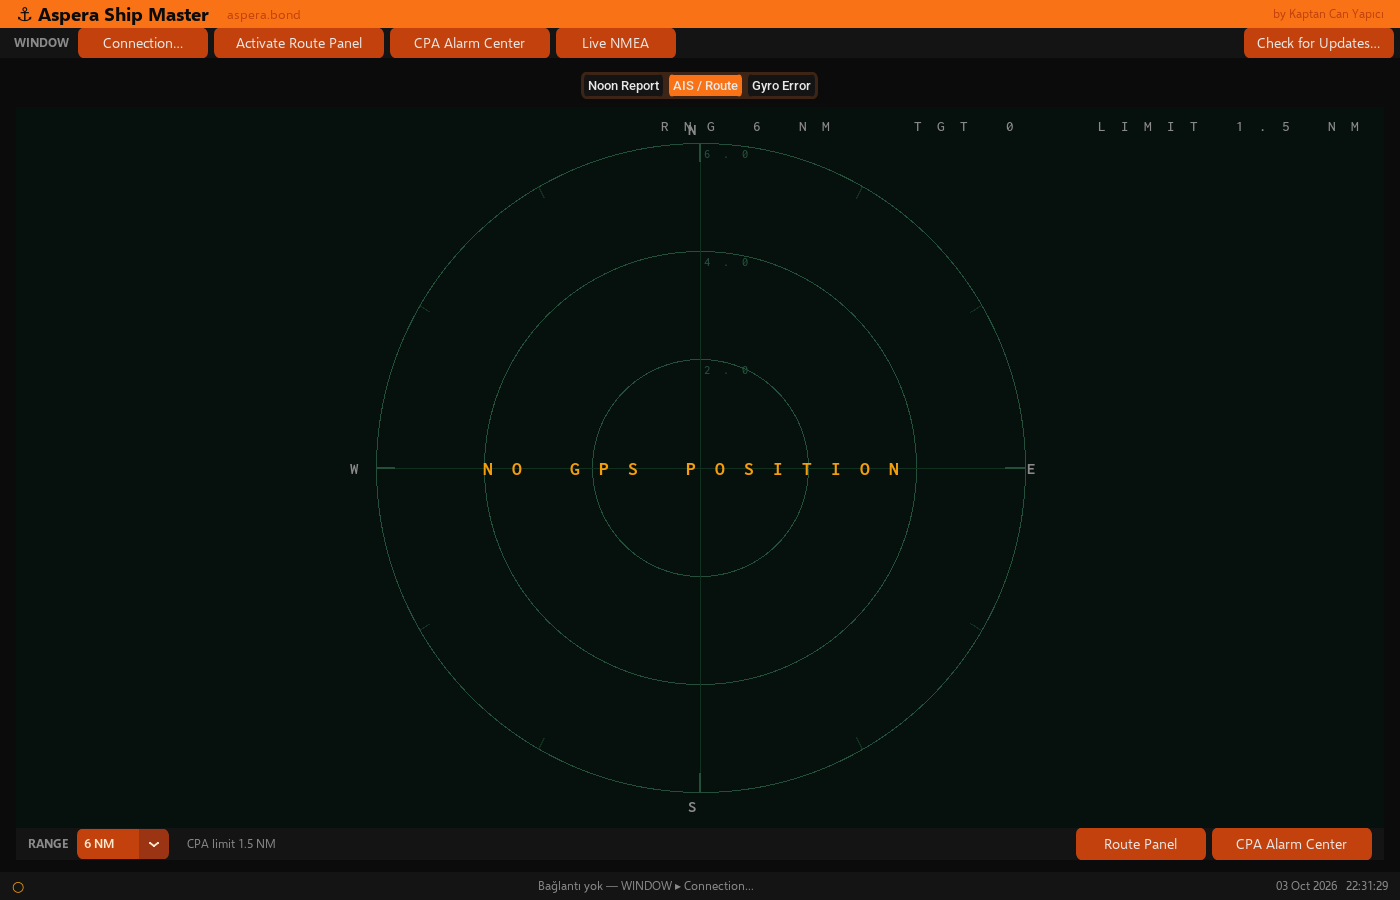Click the NO GPS POSITION message

(691, 469)
